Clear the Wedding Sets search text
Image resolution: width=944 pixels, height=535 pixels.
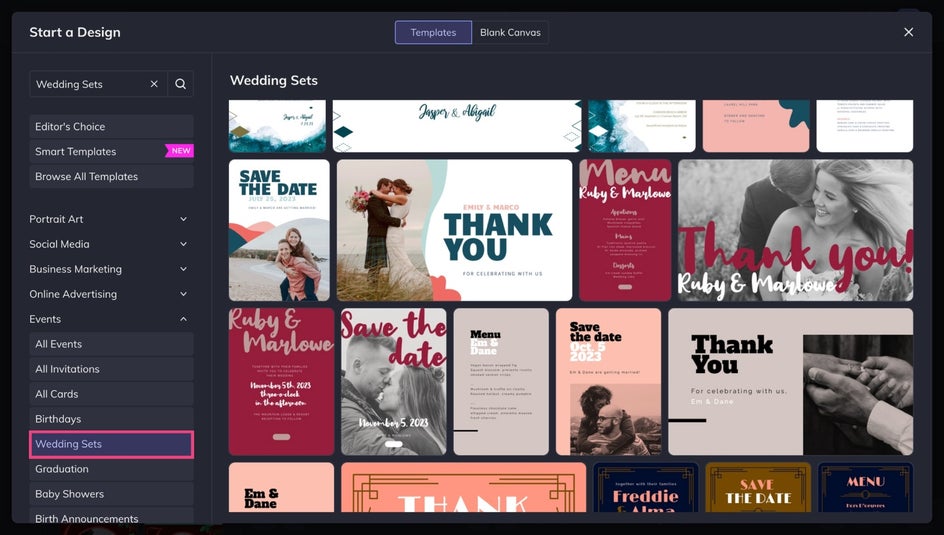pos(154,84)
